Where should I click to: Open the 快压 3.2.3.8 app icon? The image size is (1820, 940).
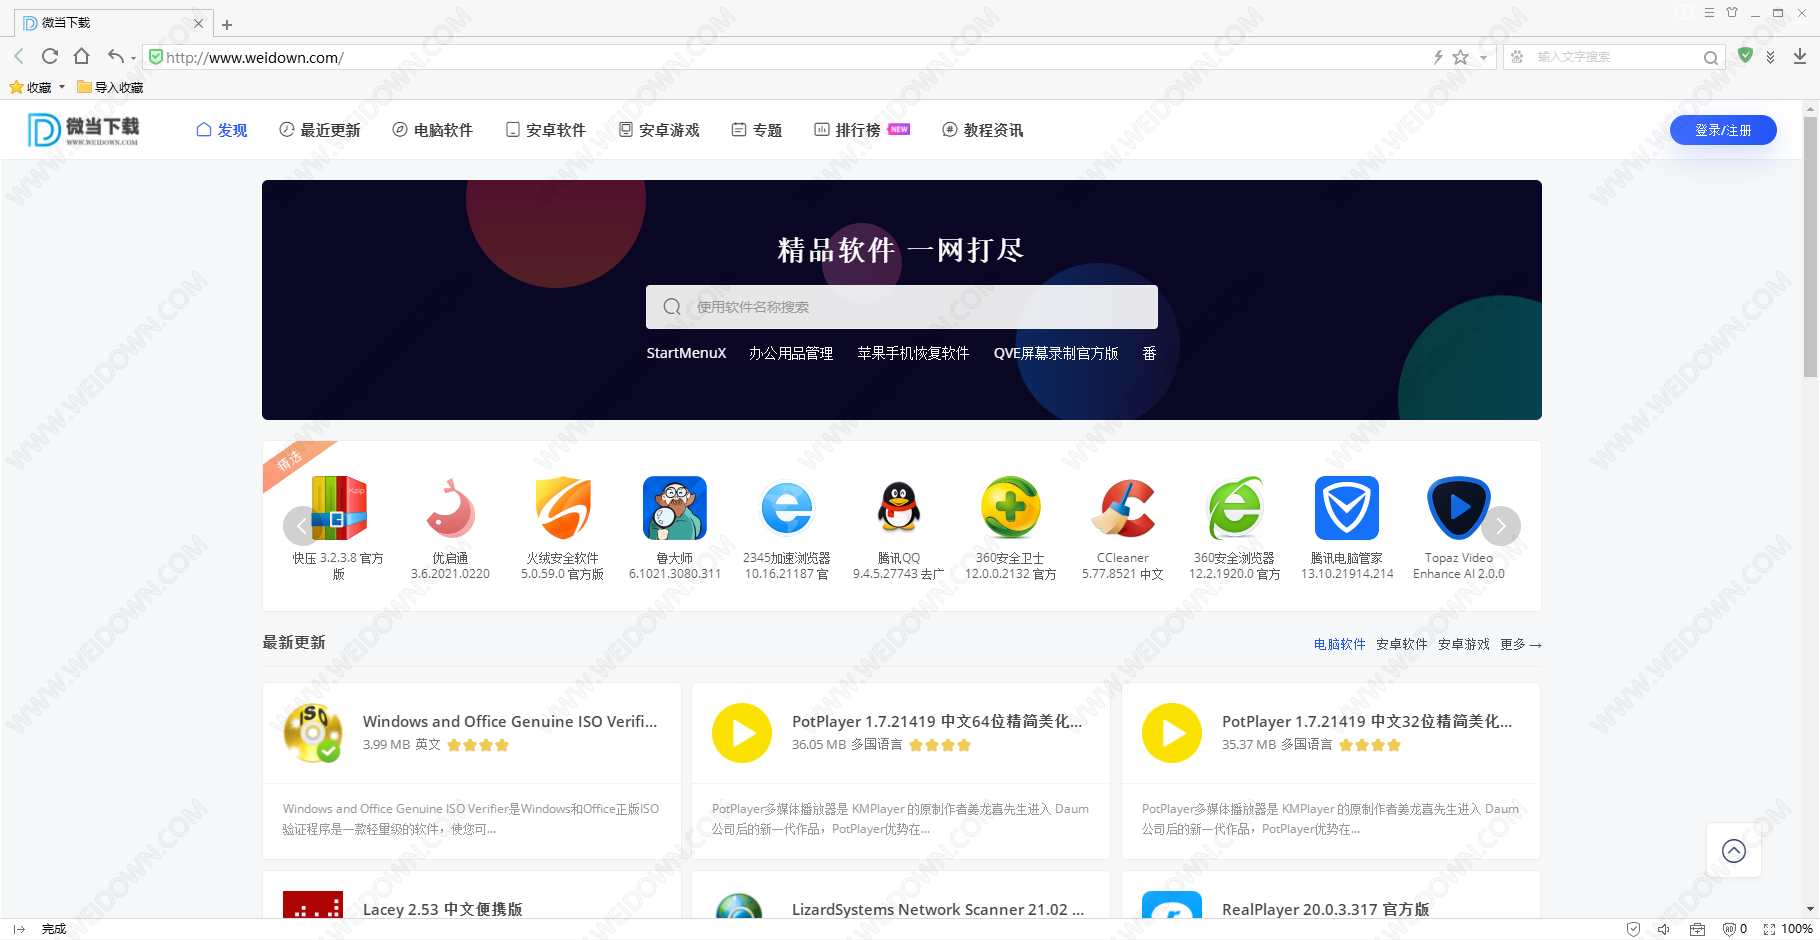pos(339,508)
